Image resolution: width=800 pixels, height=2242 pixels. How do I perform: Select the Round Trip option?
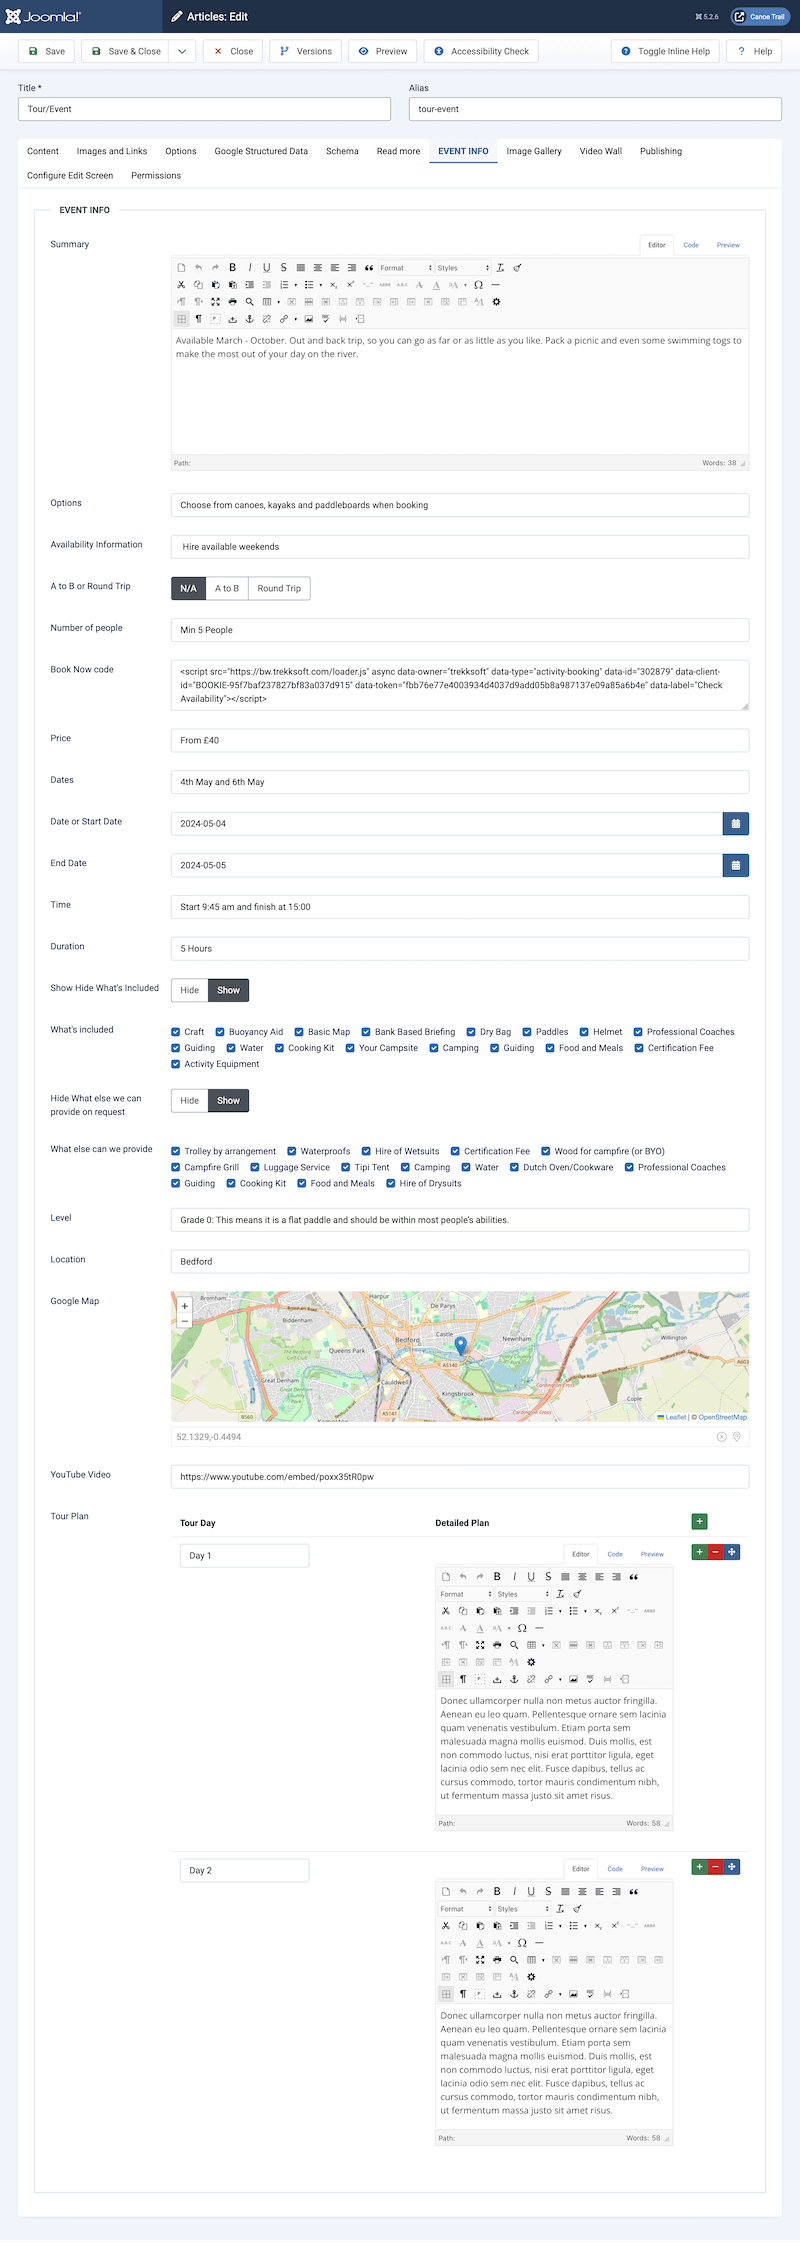(279, 589)
